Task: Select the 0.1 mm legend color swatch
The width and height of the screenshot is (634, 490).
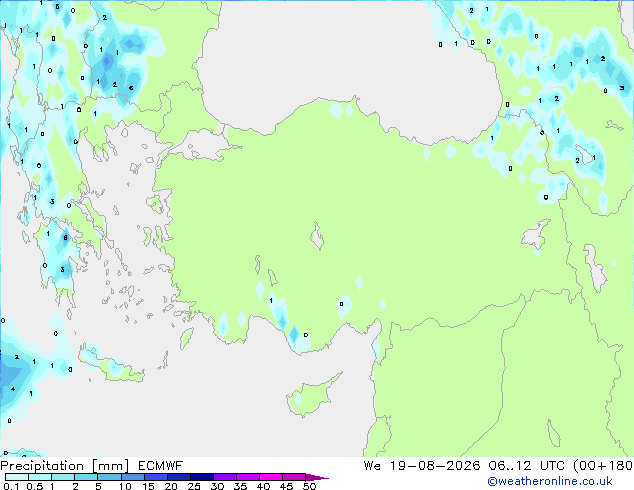Action: coord(17,477)
